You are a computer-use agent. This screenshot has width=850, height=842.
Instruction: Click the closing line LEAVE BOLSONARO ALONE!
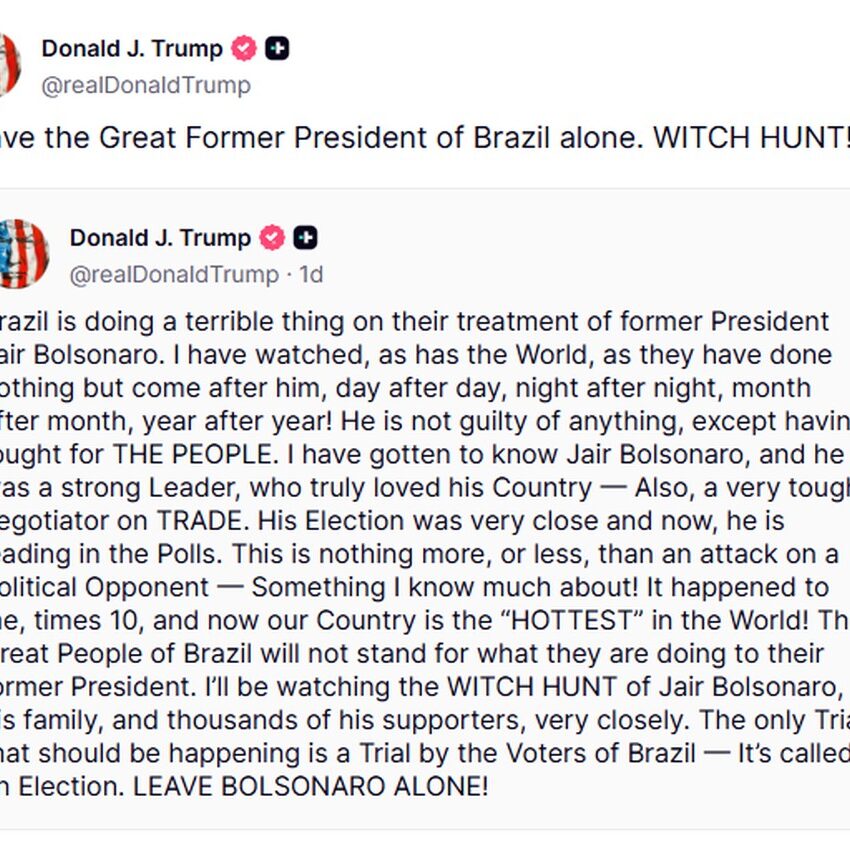(x=311, y=787)
